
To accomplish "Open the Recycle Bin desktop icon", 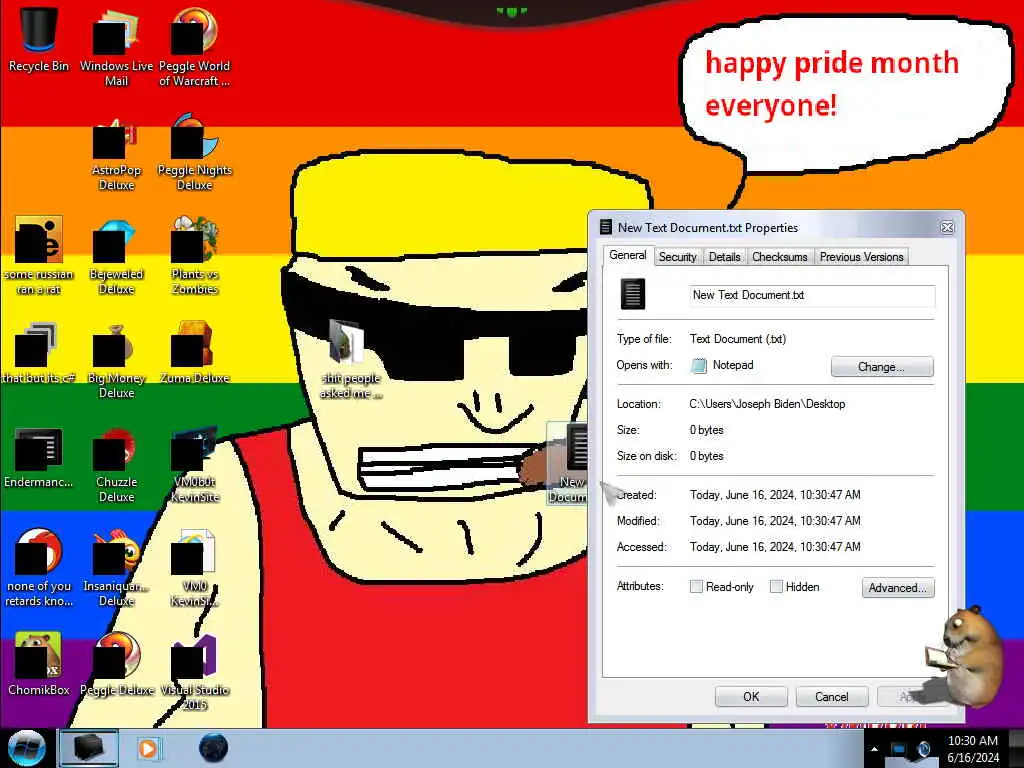I will pos(39,39).
